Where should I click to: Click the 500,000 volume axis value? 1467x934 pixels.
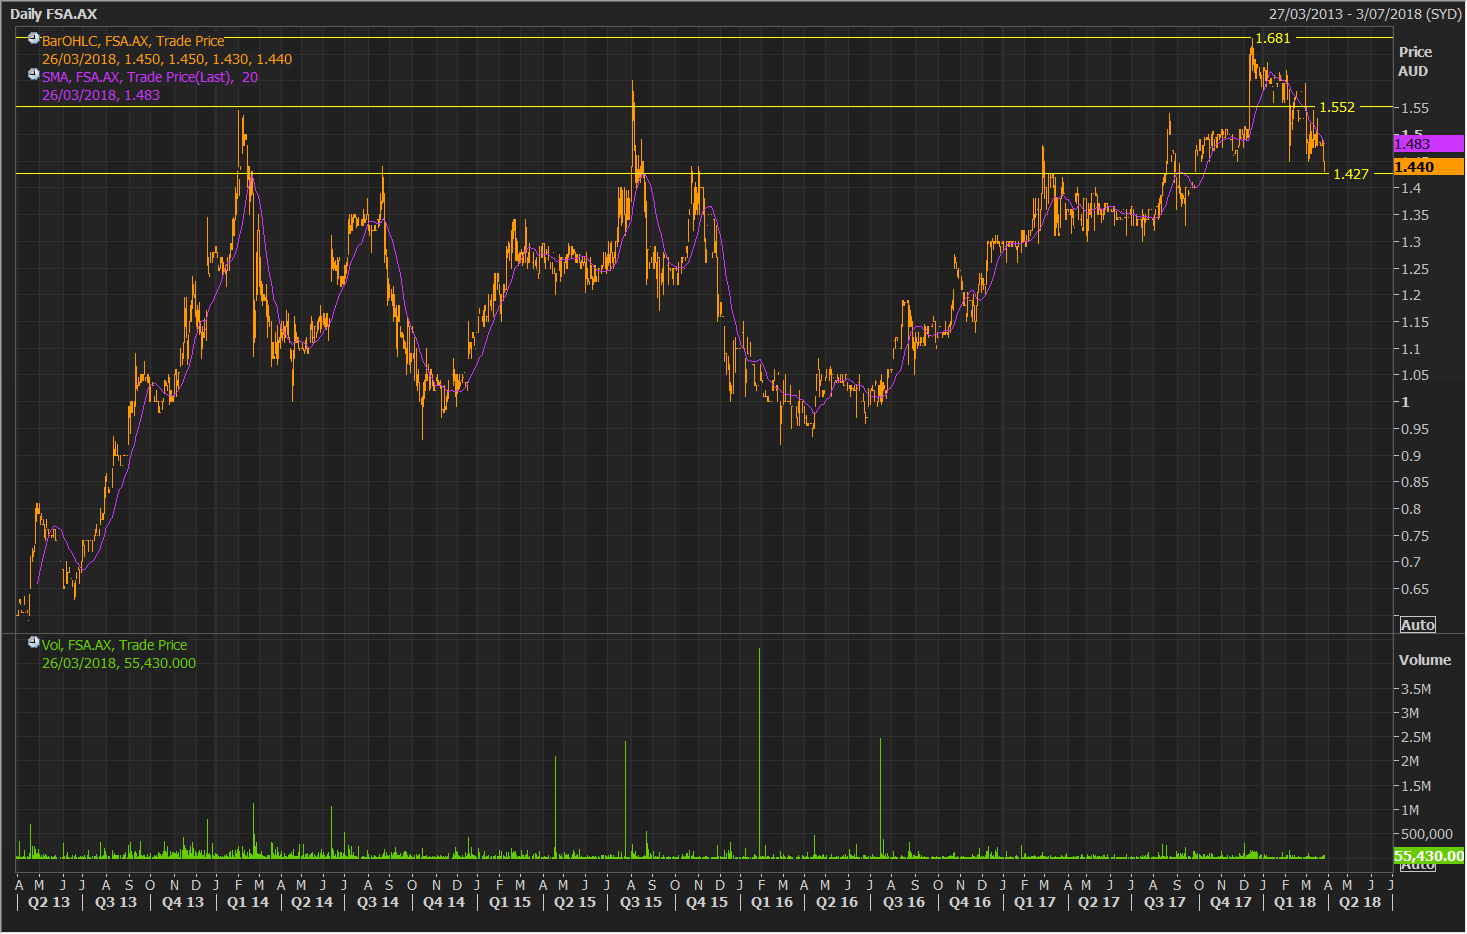pyautogui.click(x=1427, y=834)
